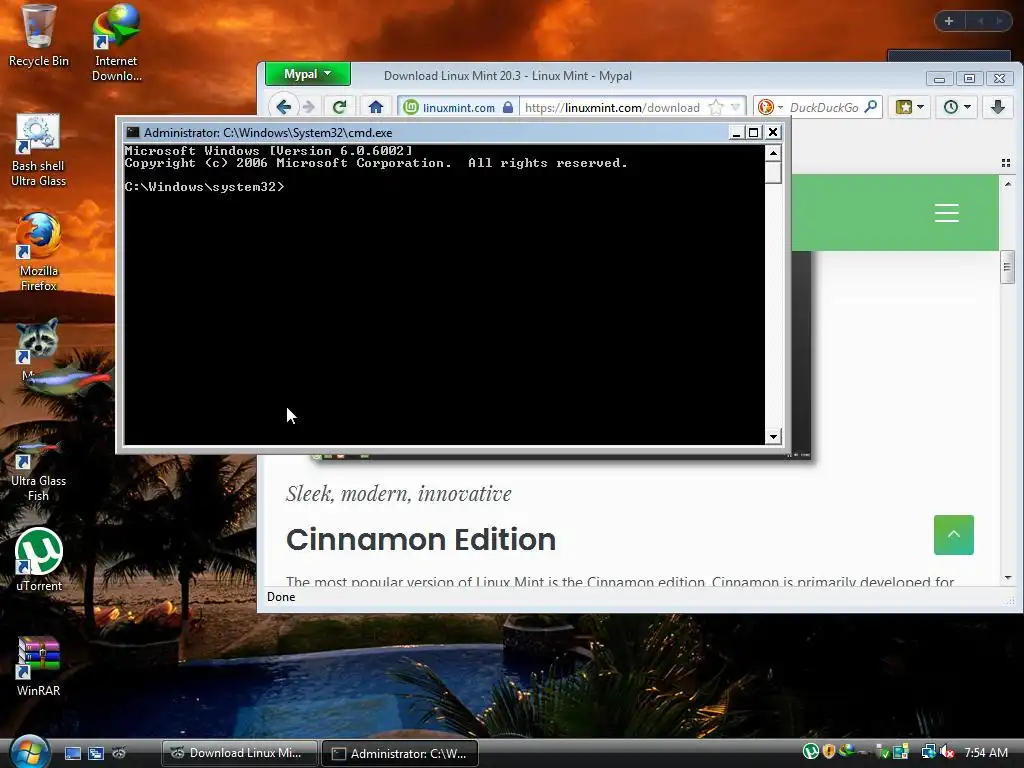Open the Mypal home page button
The height and width of the screenshot is (768, 1024).
coord(376,107)
